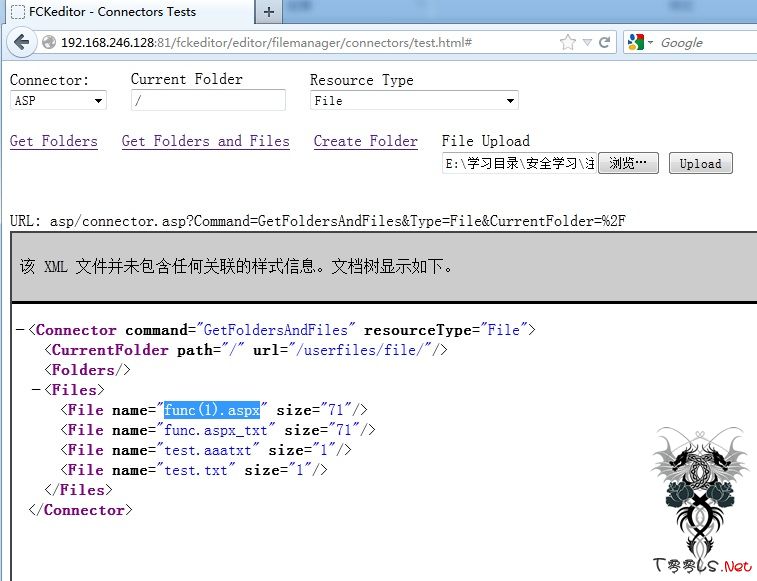Screen dimensions: 757x581
Task: Click the highlighted func(1).aspx file name
Action: click(212, 410)
